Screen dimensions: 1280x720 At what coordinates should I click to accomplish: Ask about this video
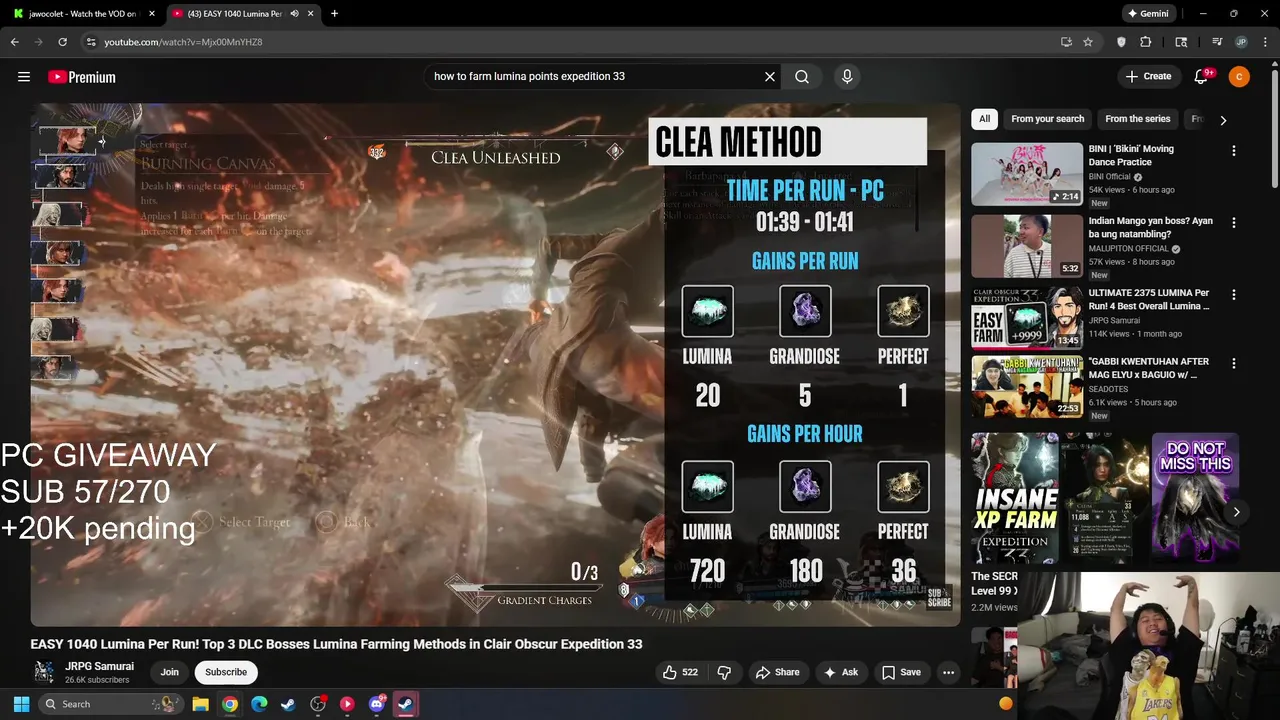point(840,672)
